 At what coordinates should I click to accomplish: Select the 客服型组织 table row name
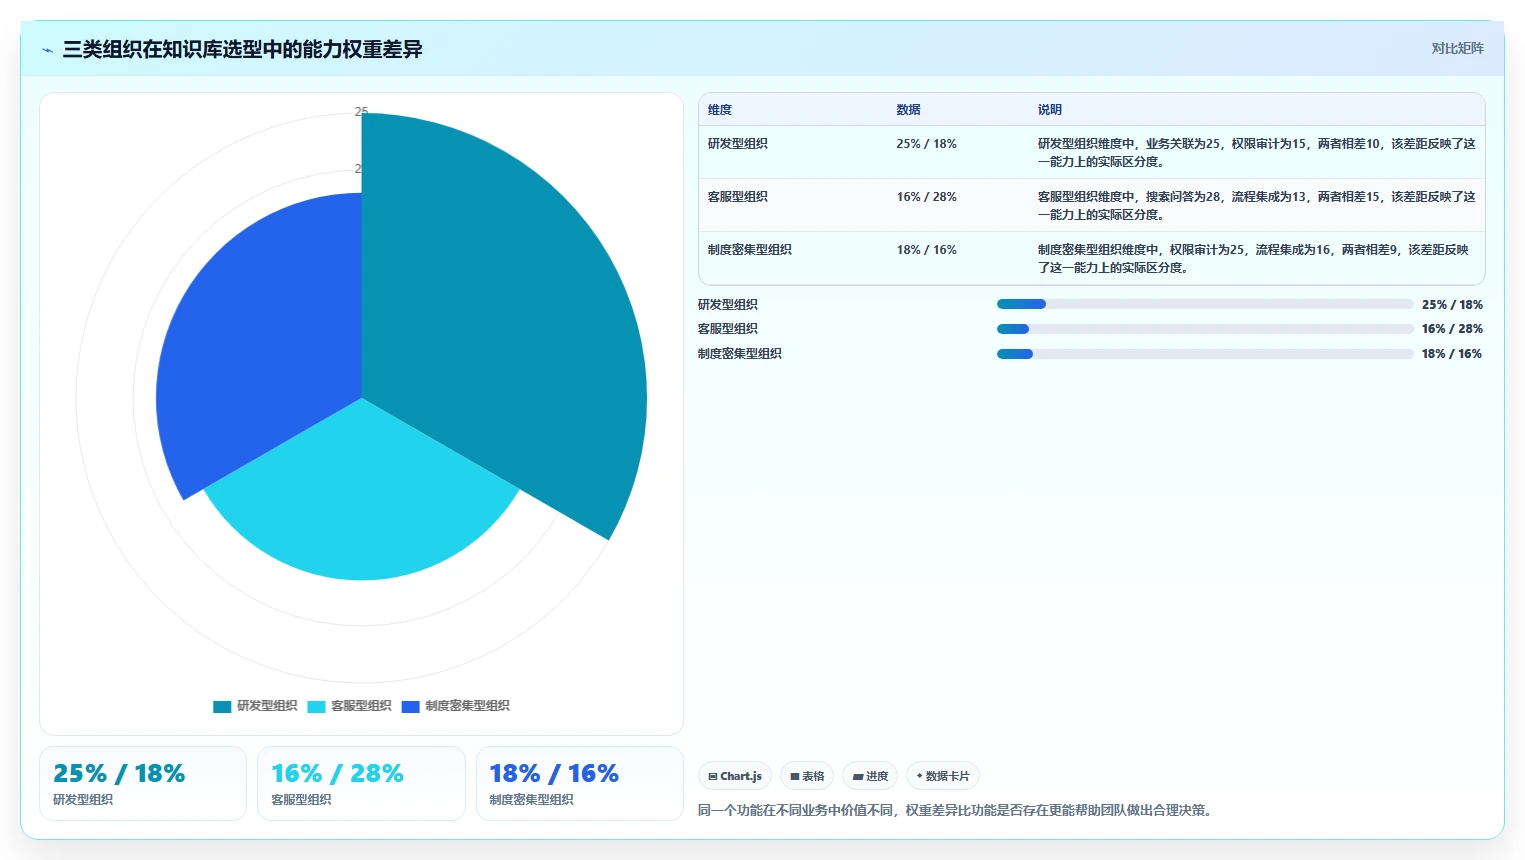click(738, 197)
